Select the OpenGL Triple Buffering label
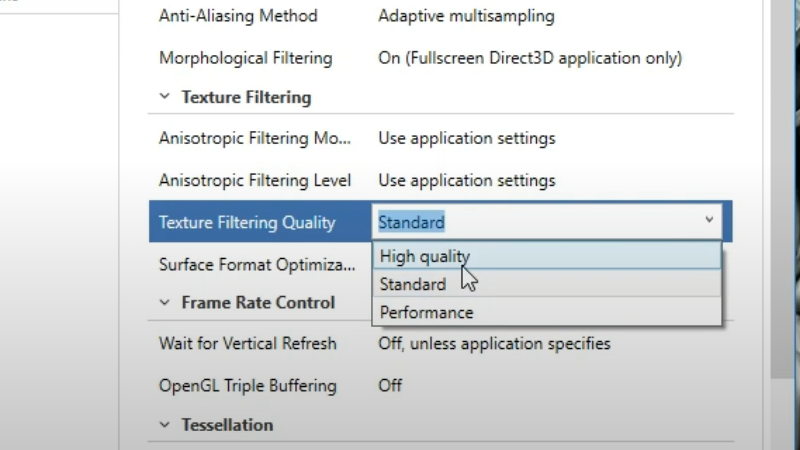 click(247, 385)
